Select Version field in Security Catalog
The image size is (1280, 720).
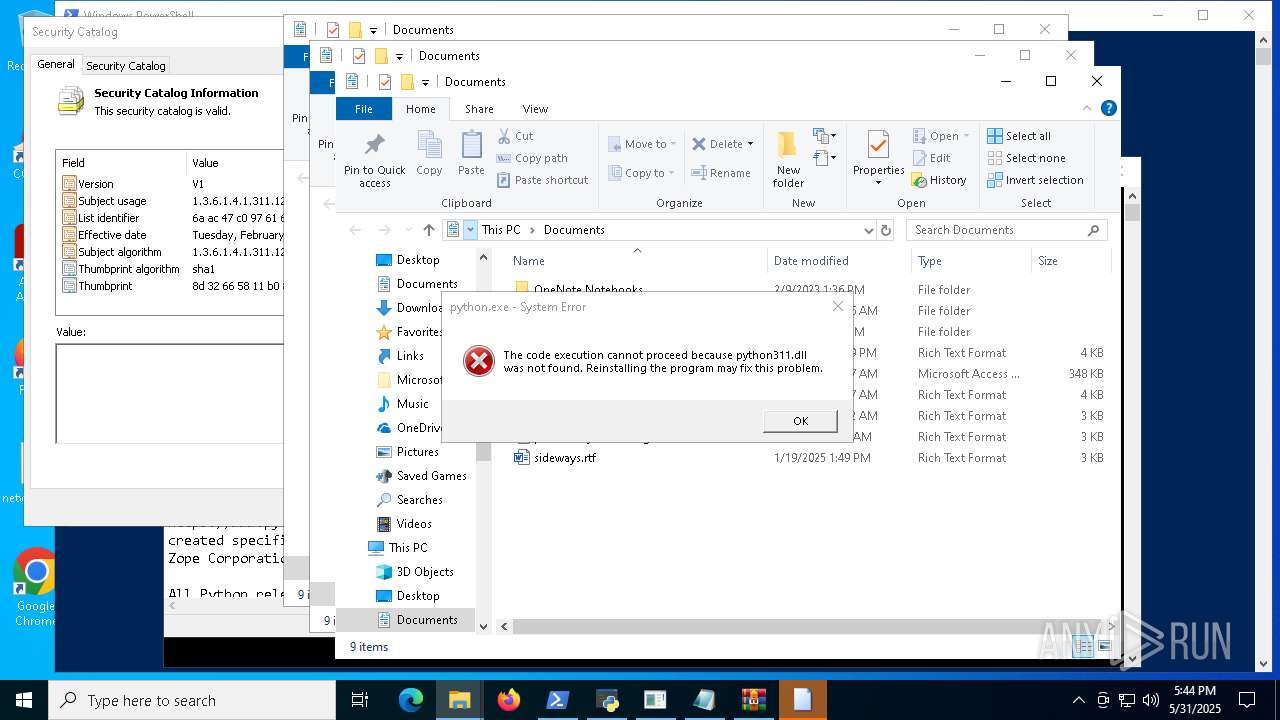point(96,184)
